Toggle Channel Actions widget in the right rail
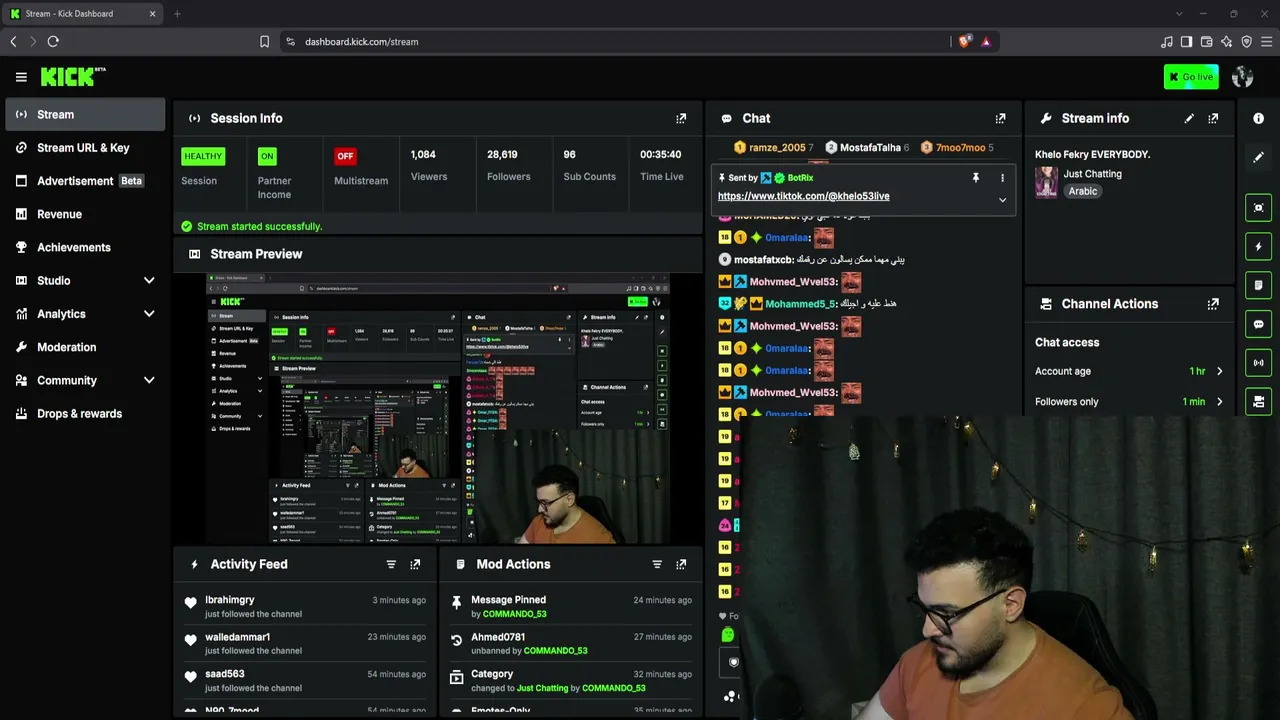Image resolution: width=1280 pixels, height=720 pixels. tap(1259, 401)
